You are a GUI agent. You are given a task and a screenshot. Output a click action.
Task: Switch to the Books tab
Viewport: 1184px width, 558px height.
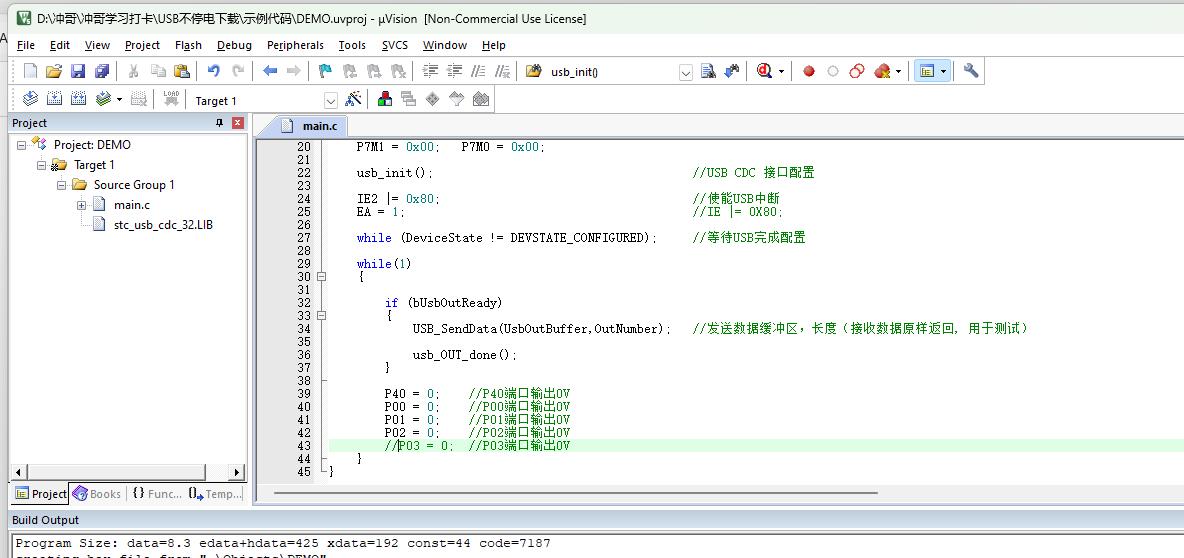point(97,494)
